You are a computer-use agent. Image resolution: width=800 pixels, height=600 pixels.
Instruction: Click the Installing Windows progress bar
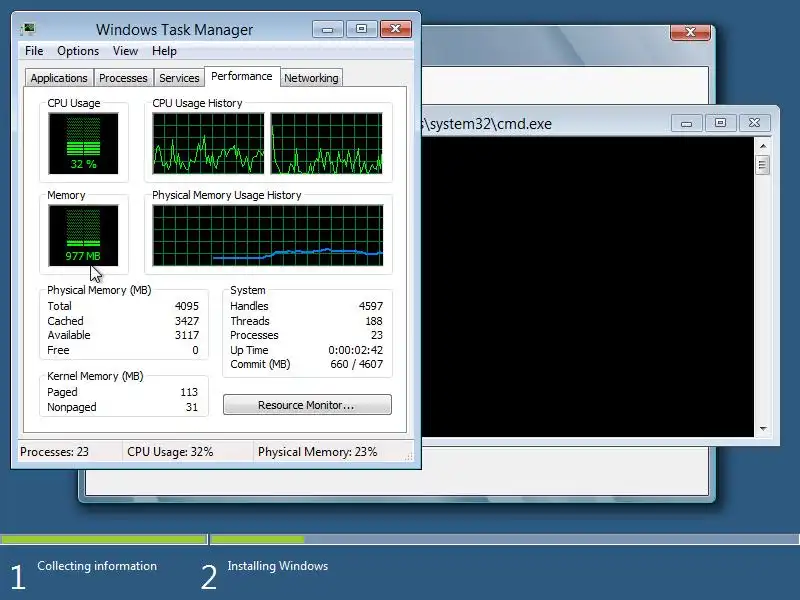pyautogui.click(x=505, y=539)
